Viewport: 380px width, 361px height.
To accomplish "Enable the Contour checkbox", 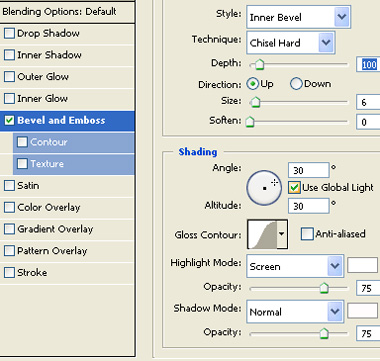I will 22,142.
